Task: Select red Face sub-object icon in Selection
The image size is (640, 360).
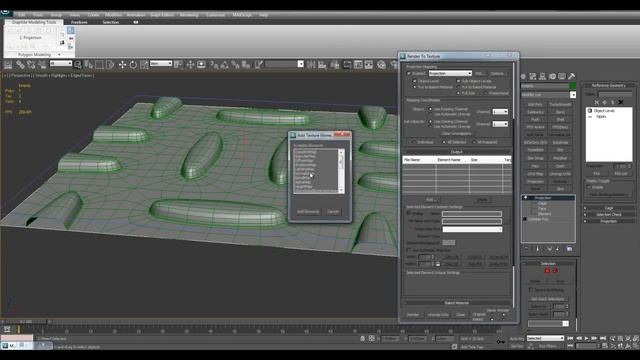Action: [x=547, y=271]
